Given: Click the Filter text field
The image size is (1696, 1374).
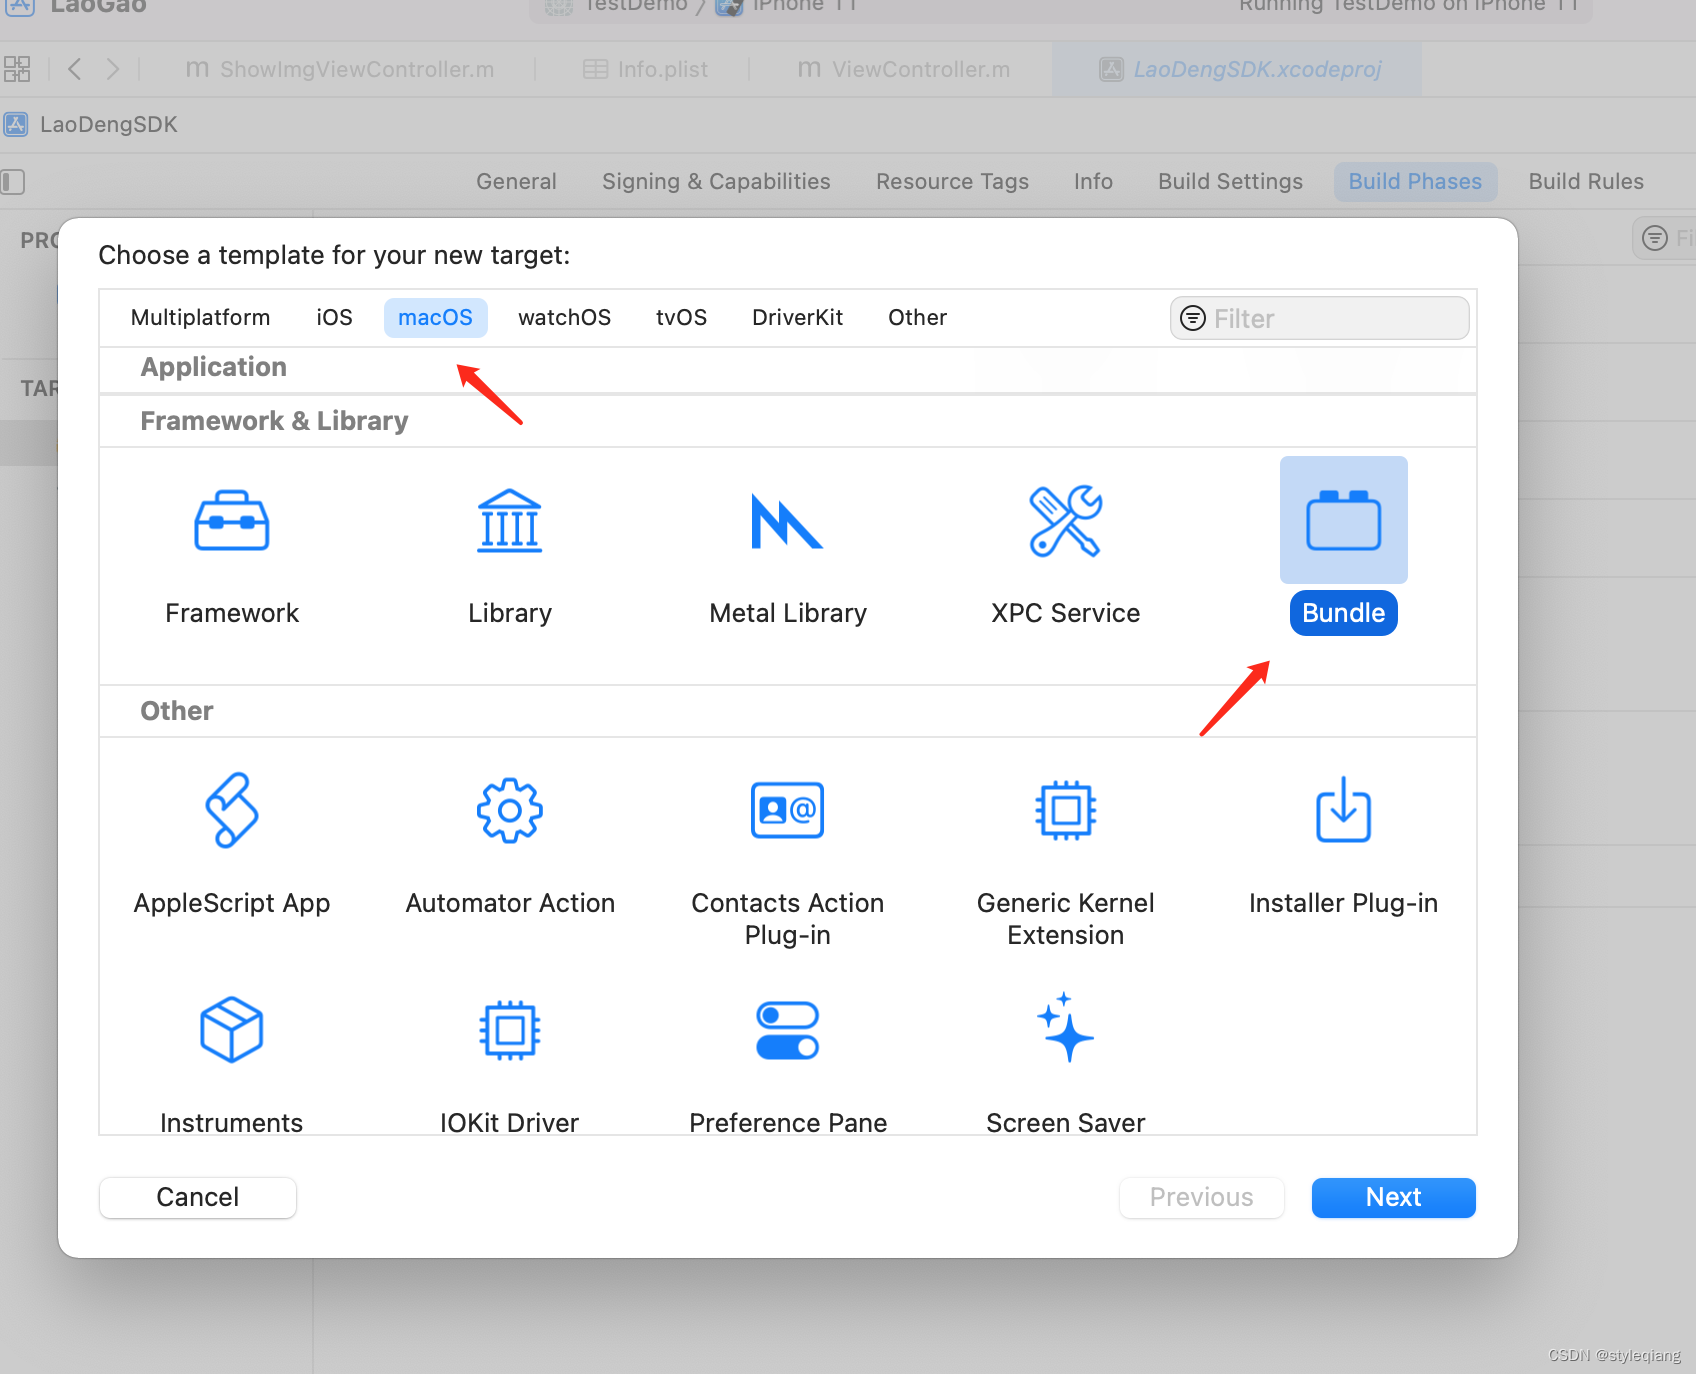Looking at the screenshot, I should click(1320, 318).
